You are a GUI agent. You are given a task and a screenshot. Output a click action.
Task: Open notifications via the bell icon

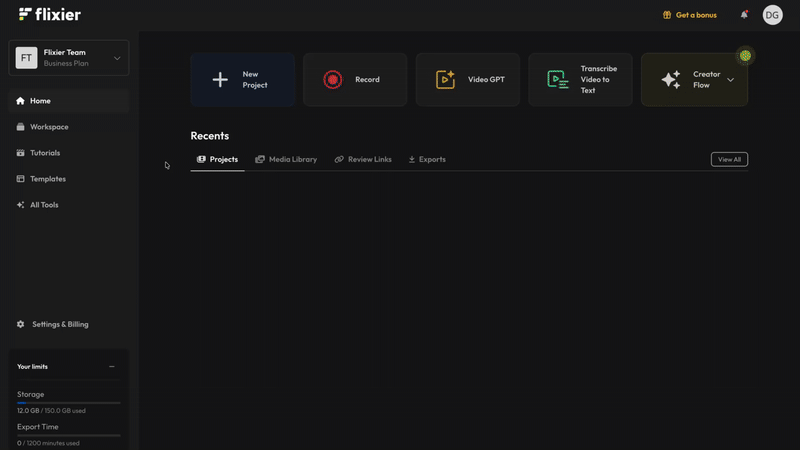744,15
